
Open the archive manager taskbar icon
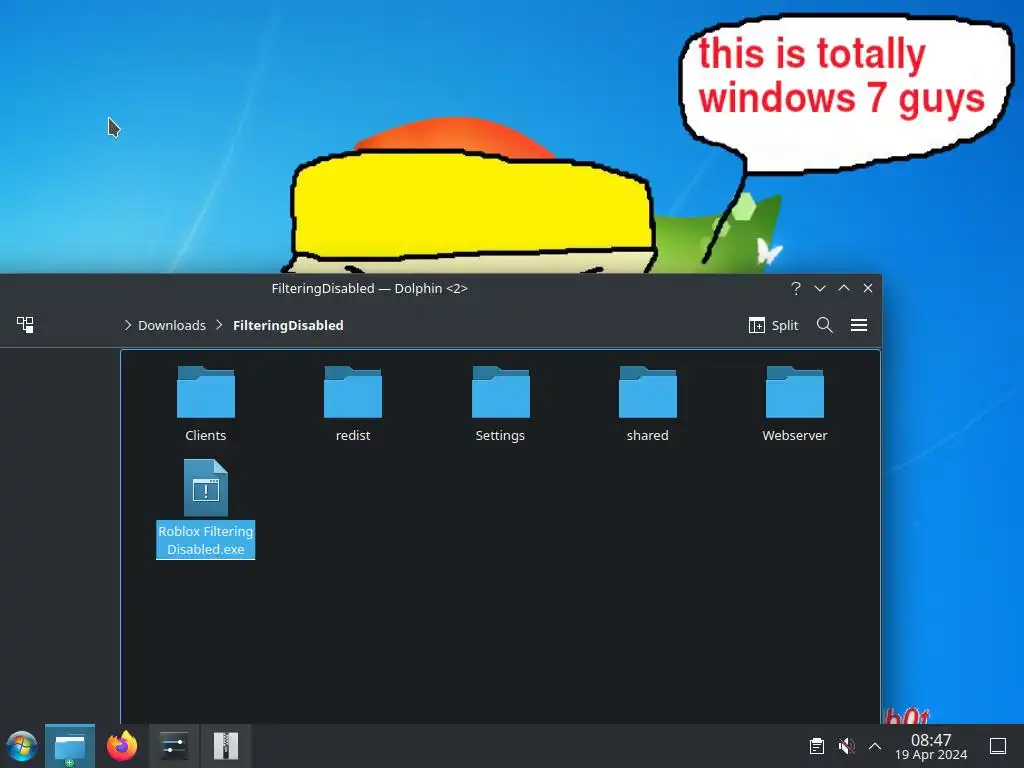pos(226,746)
